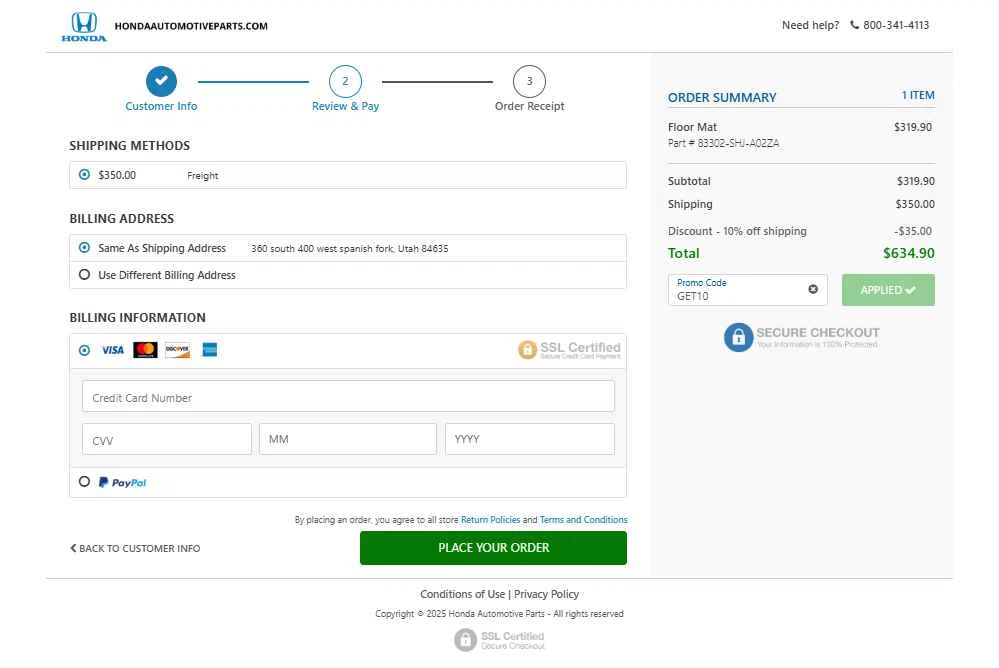Click the completed Customer Info checkmark step

pyautogui.click(x=161, y=82)
